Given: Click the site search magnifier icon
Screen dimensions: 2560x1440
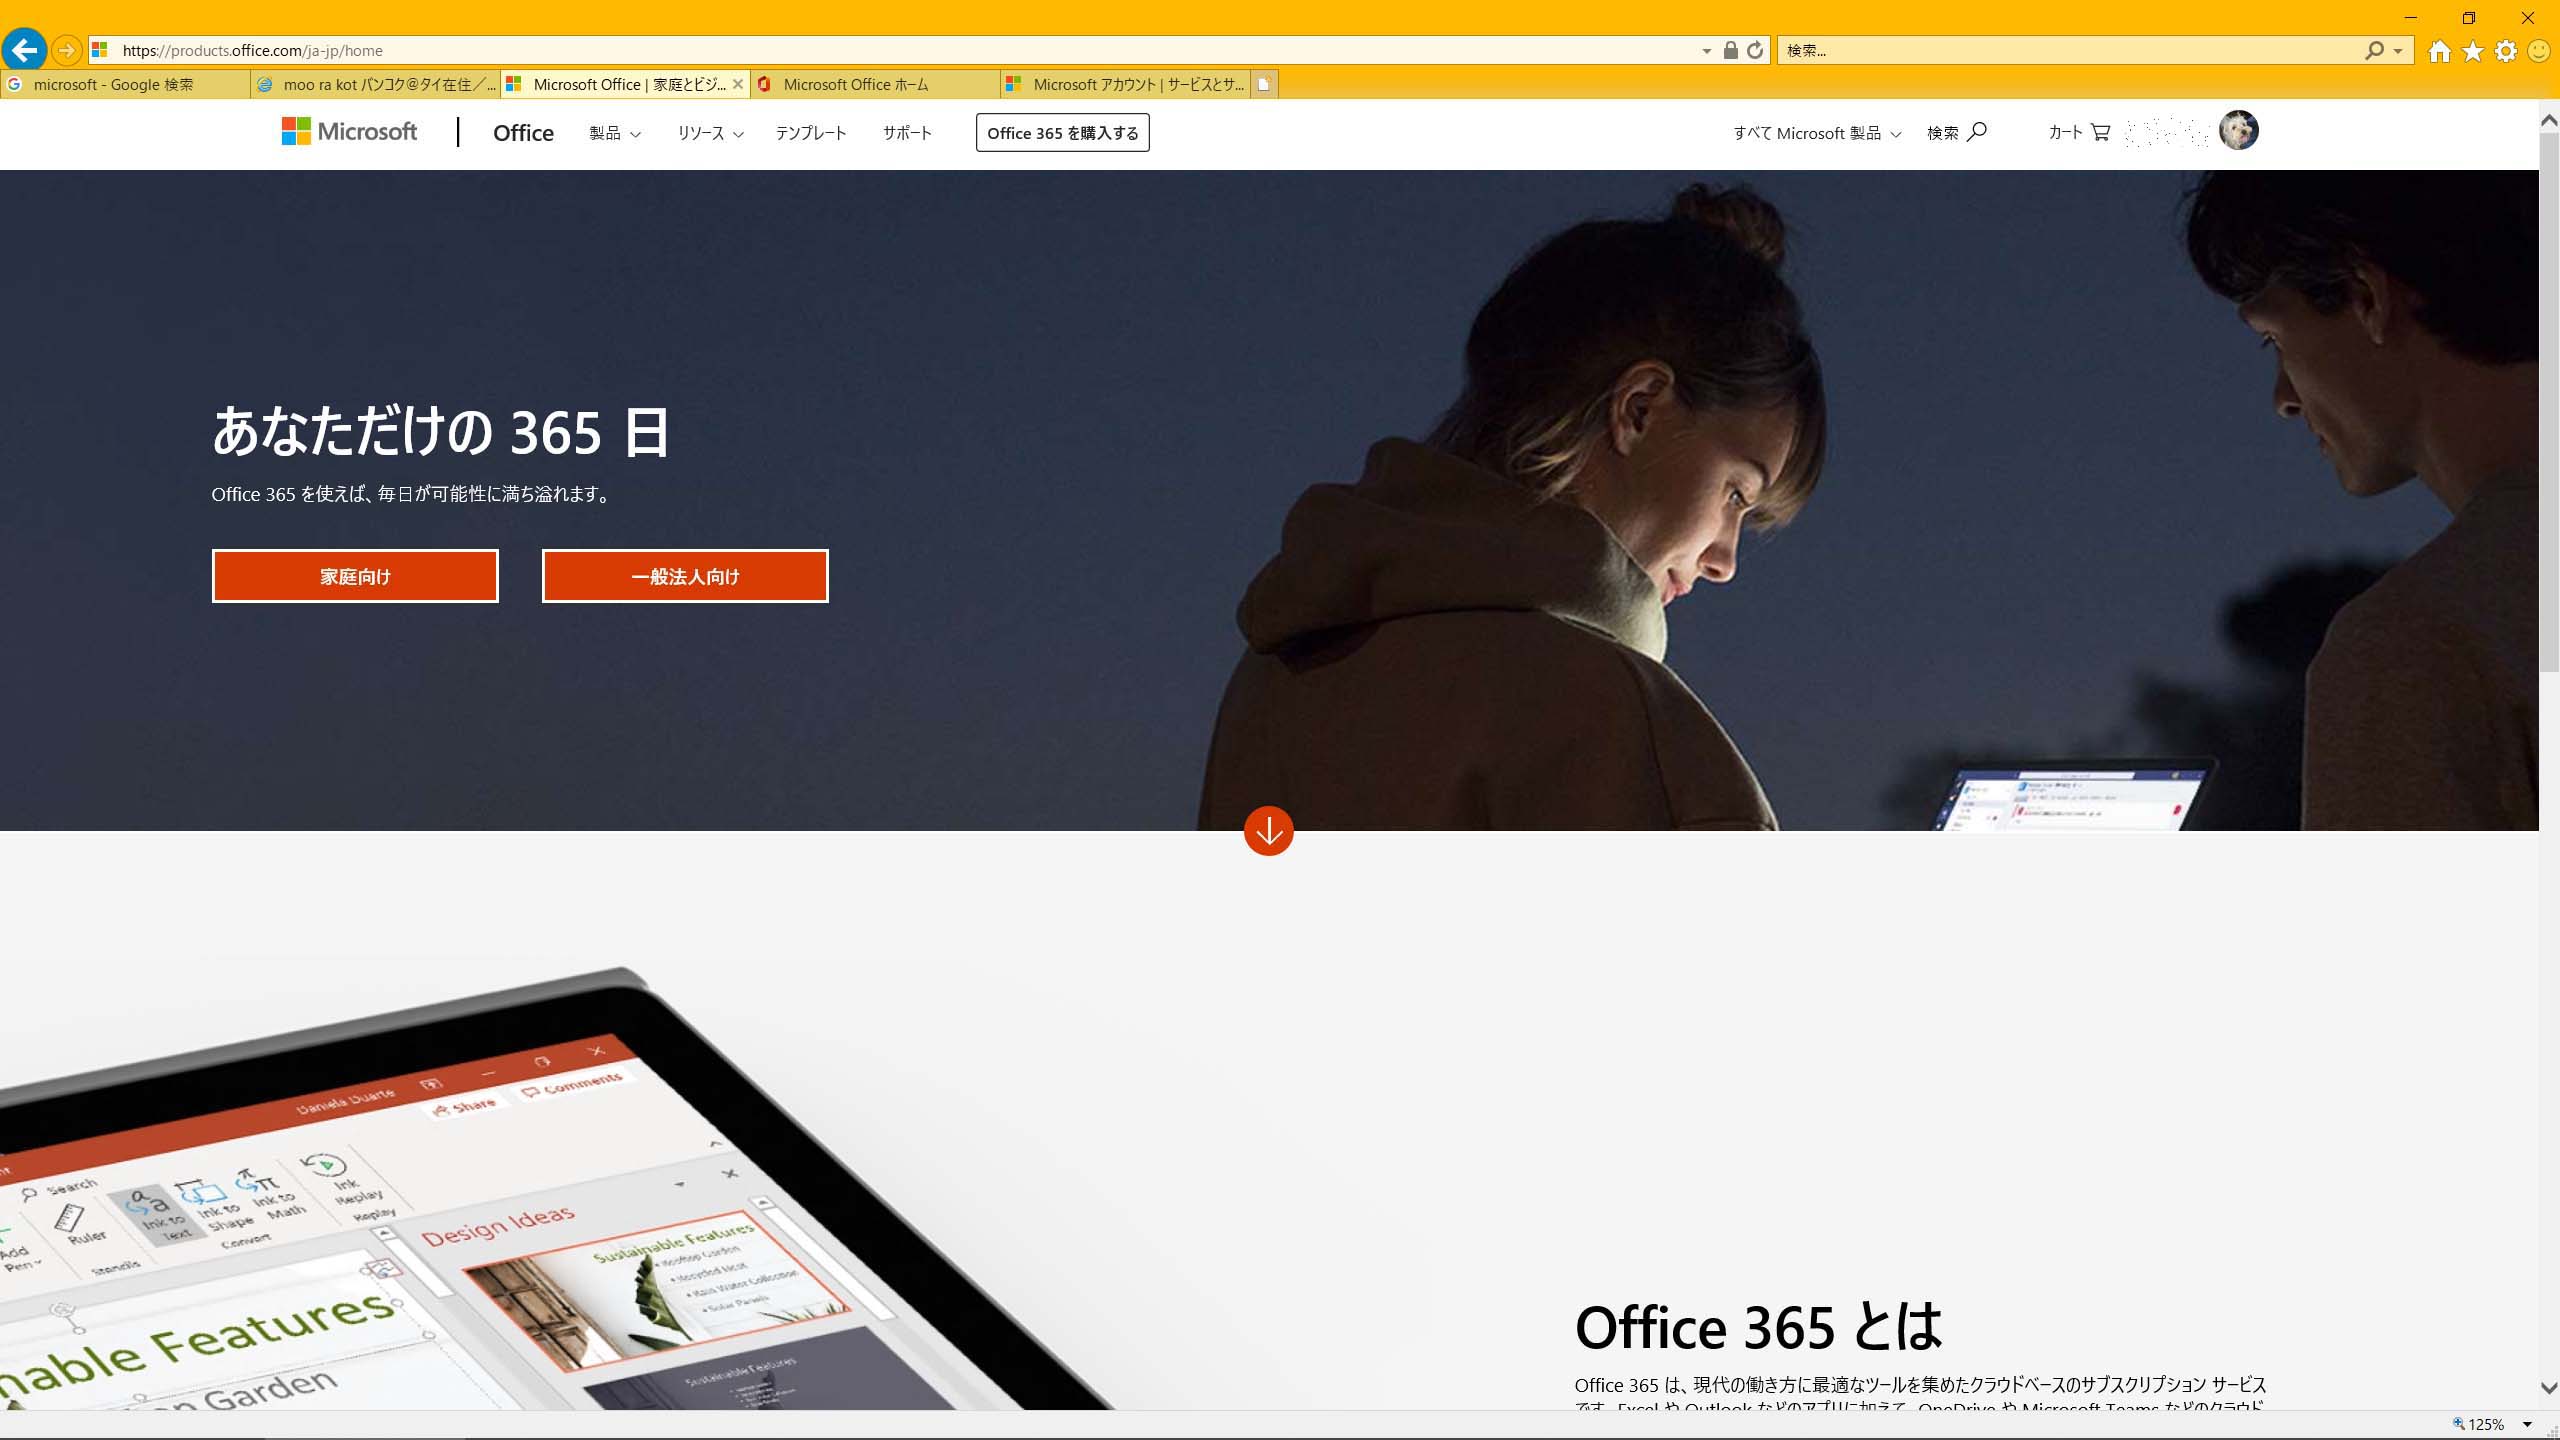Looking at the screenshot, I should [1976, 132].
